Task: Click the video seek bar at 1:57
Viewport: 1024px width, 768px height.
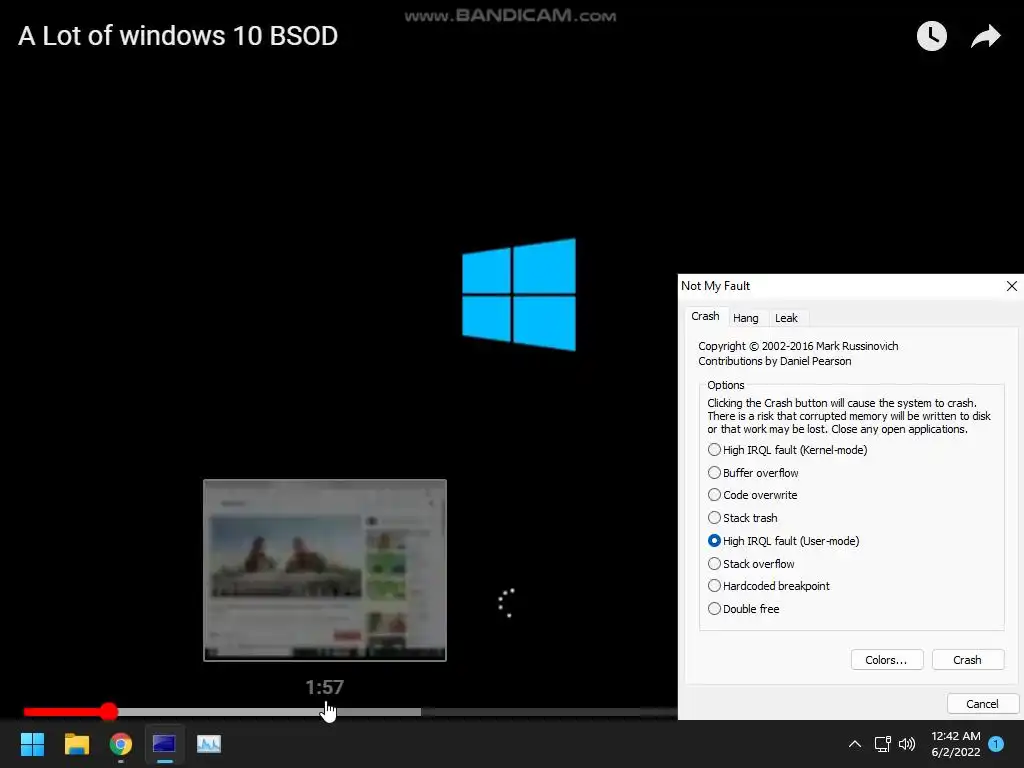Action: (x=325, y=712)
